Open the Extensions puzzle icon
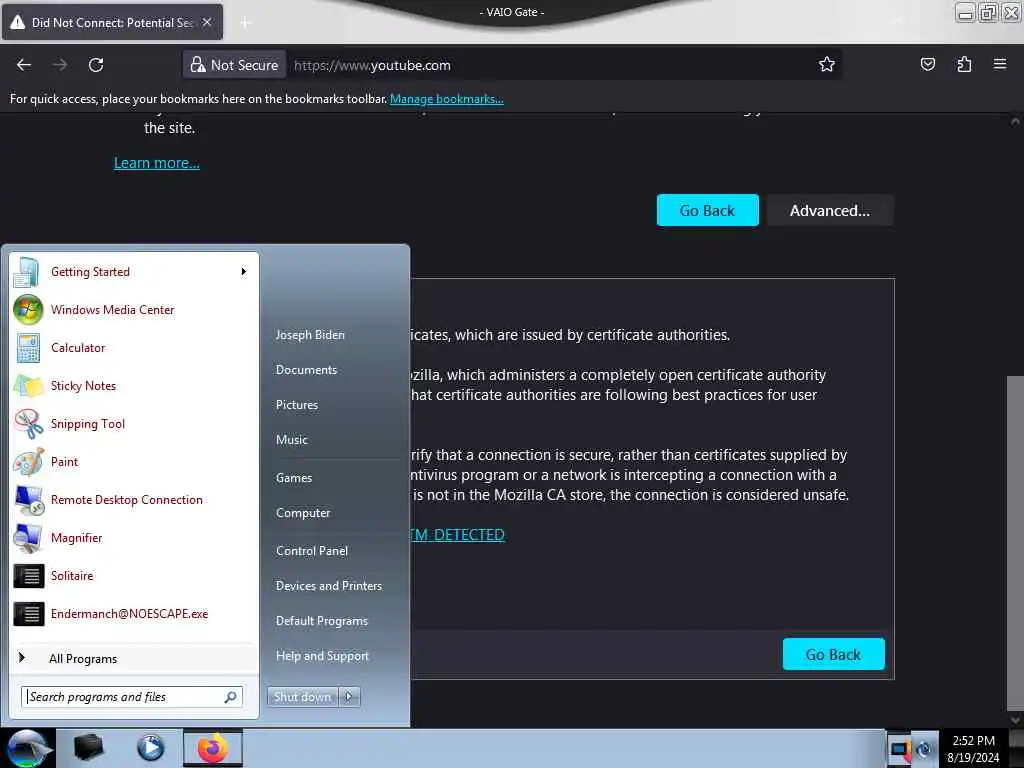Viewport: 1024px width, 768px height. [964, 64]
